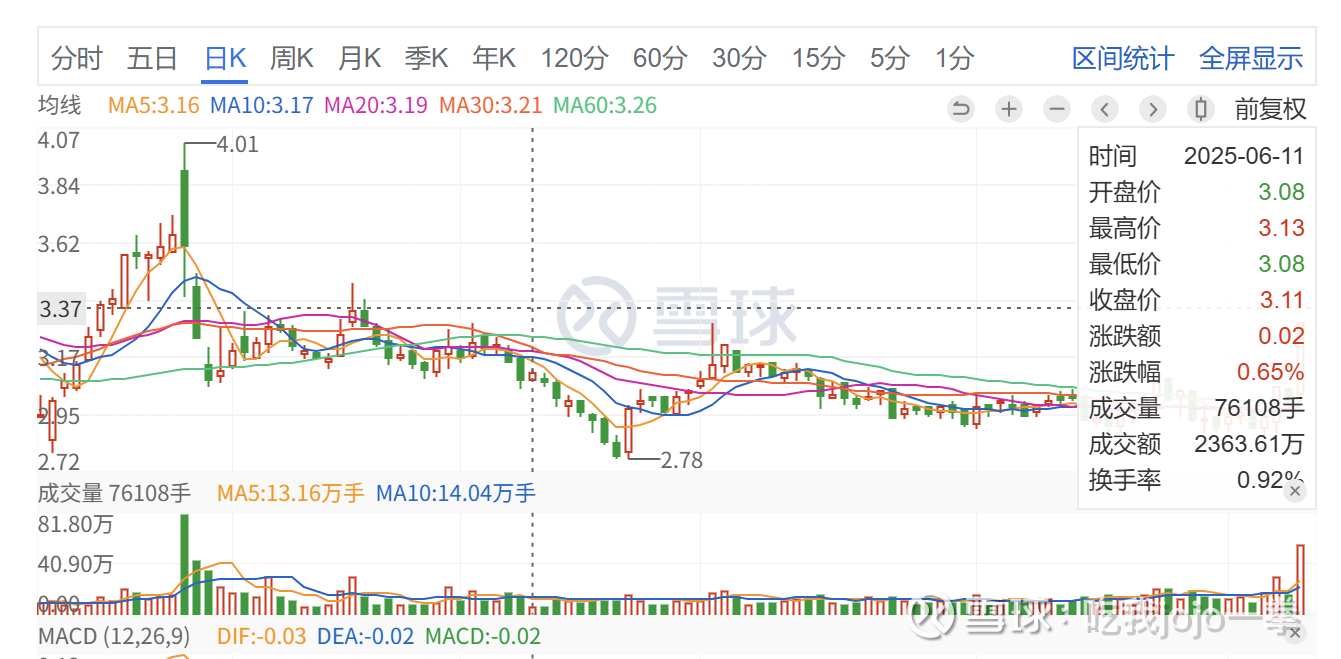The width and height of the screenshot is (1341, 659).
Task: Click the DIF:-0.03 value
Action: [x=262, y=636]
